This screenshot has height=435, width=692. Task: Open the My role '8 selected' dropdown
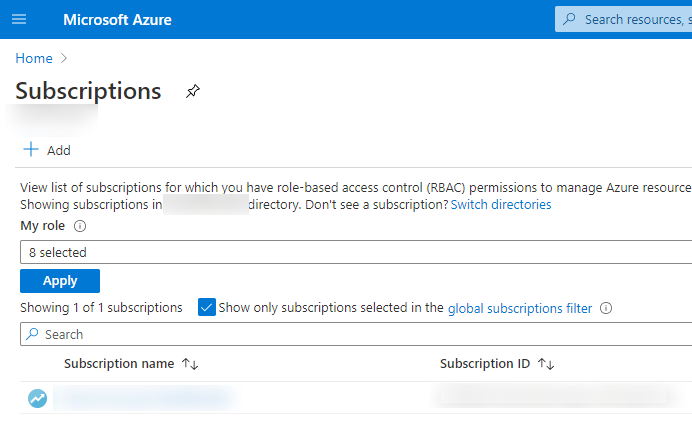(x=356, y=252)
